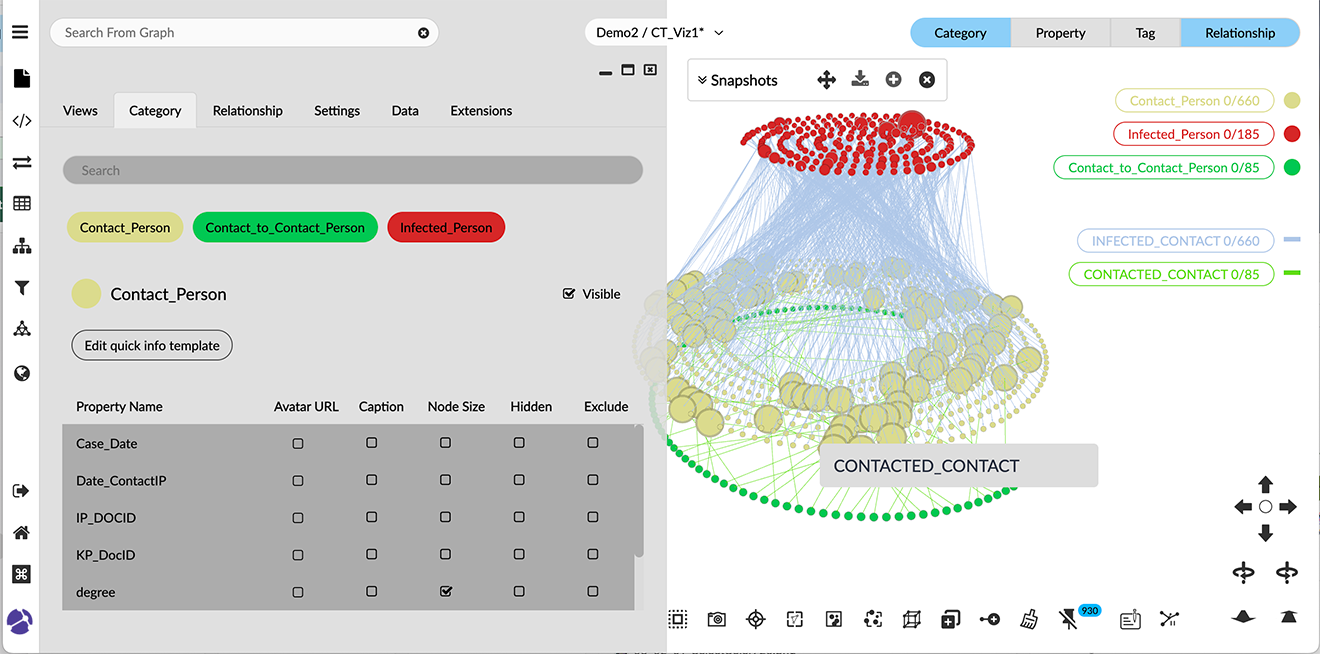The image size is (1320, 654).
Task: Select the Property tab in top-right bar
Action: [1060, 33]
